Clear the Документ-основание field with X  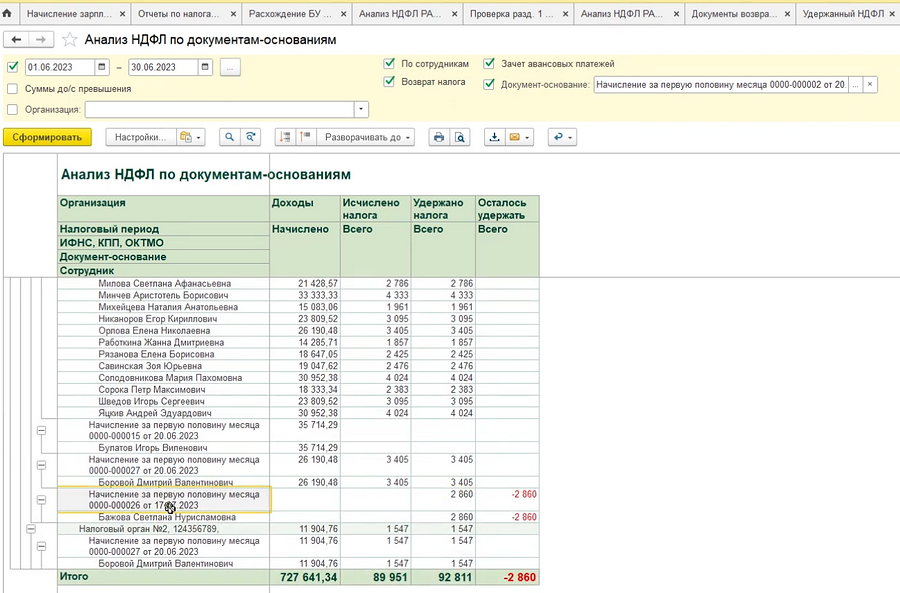point(870,84)
